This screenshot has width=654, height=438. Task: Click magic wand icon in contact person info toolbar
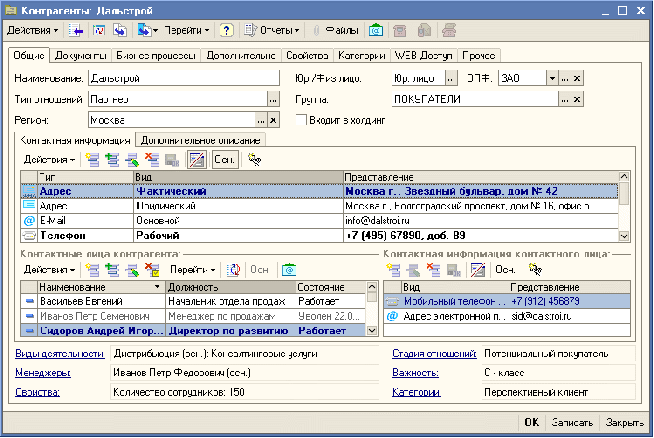click(535, 270)
